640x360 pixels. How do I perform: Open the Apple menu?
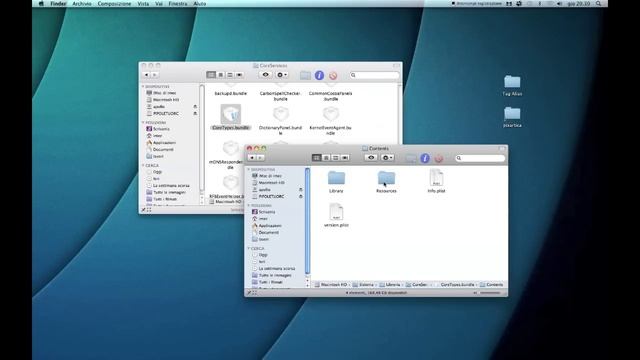[x=41, y=4]
